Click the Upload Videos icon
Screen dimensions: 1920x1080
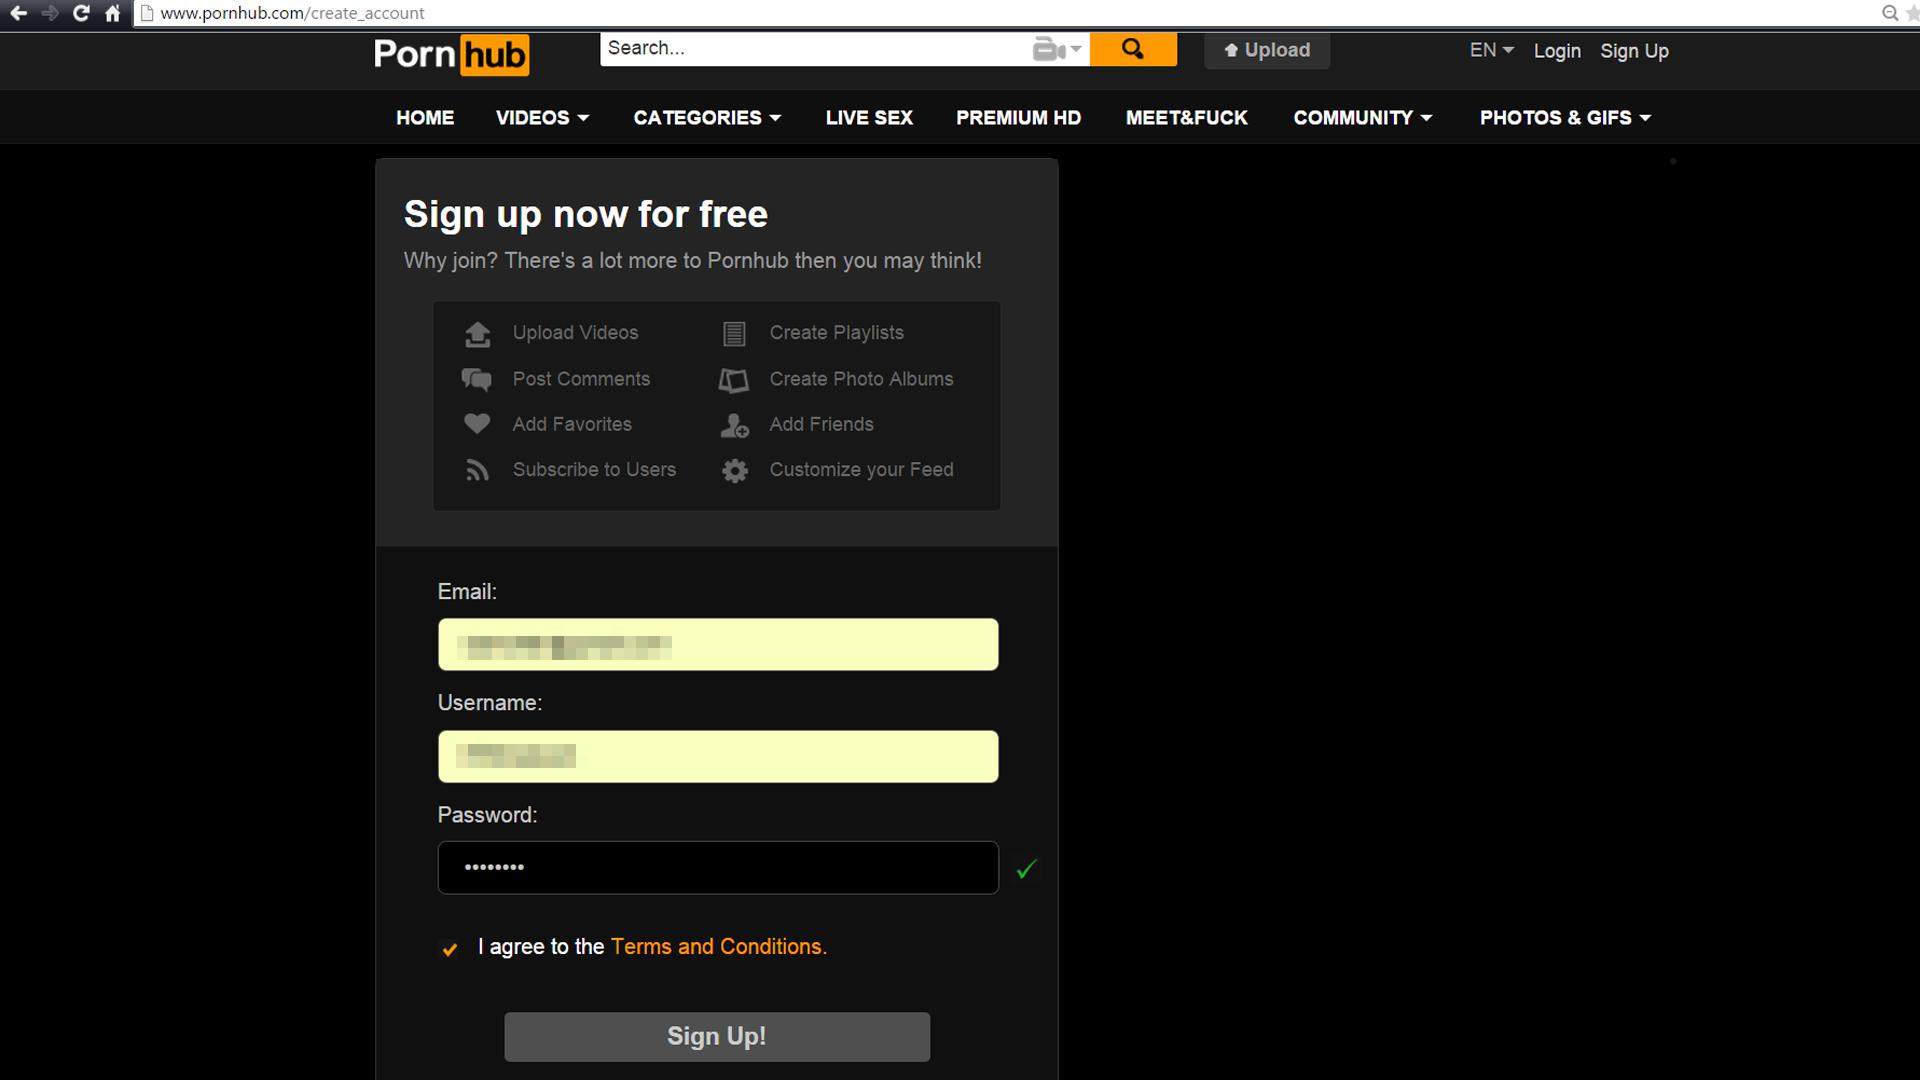pos(478,334)
